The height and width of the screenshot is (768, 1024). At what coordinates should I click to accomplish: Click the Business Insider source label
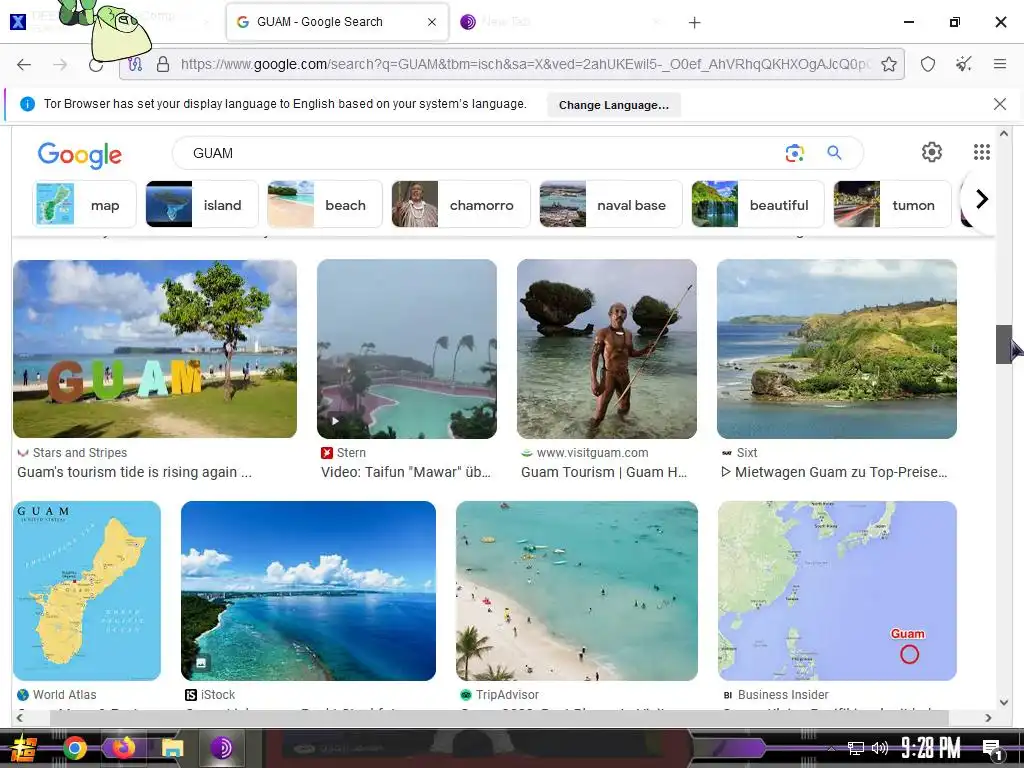click(x=782, y=695)
